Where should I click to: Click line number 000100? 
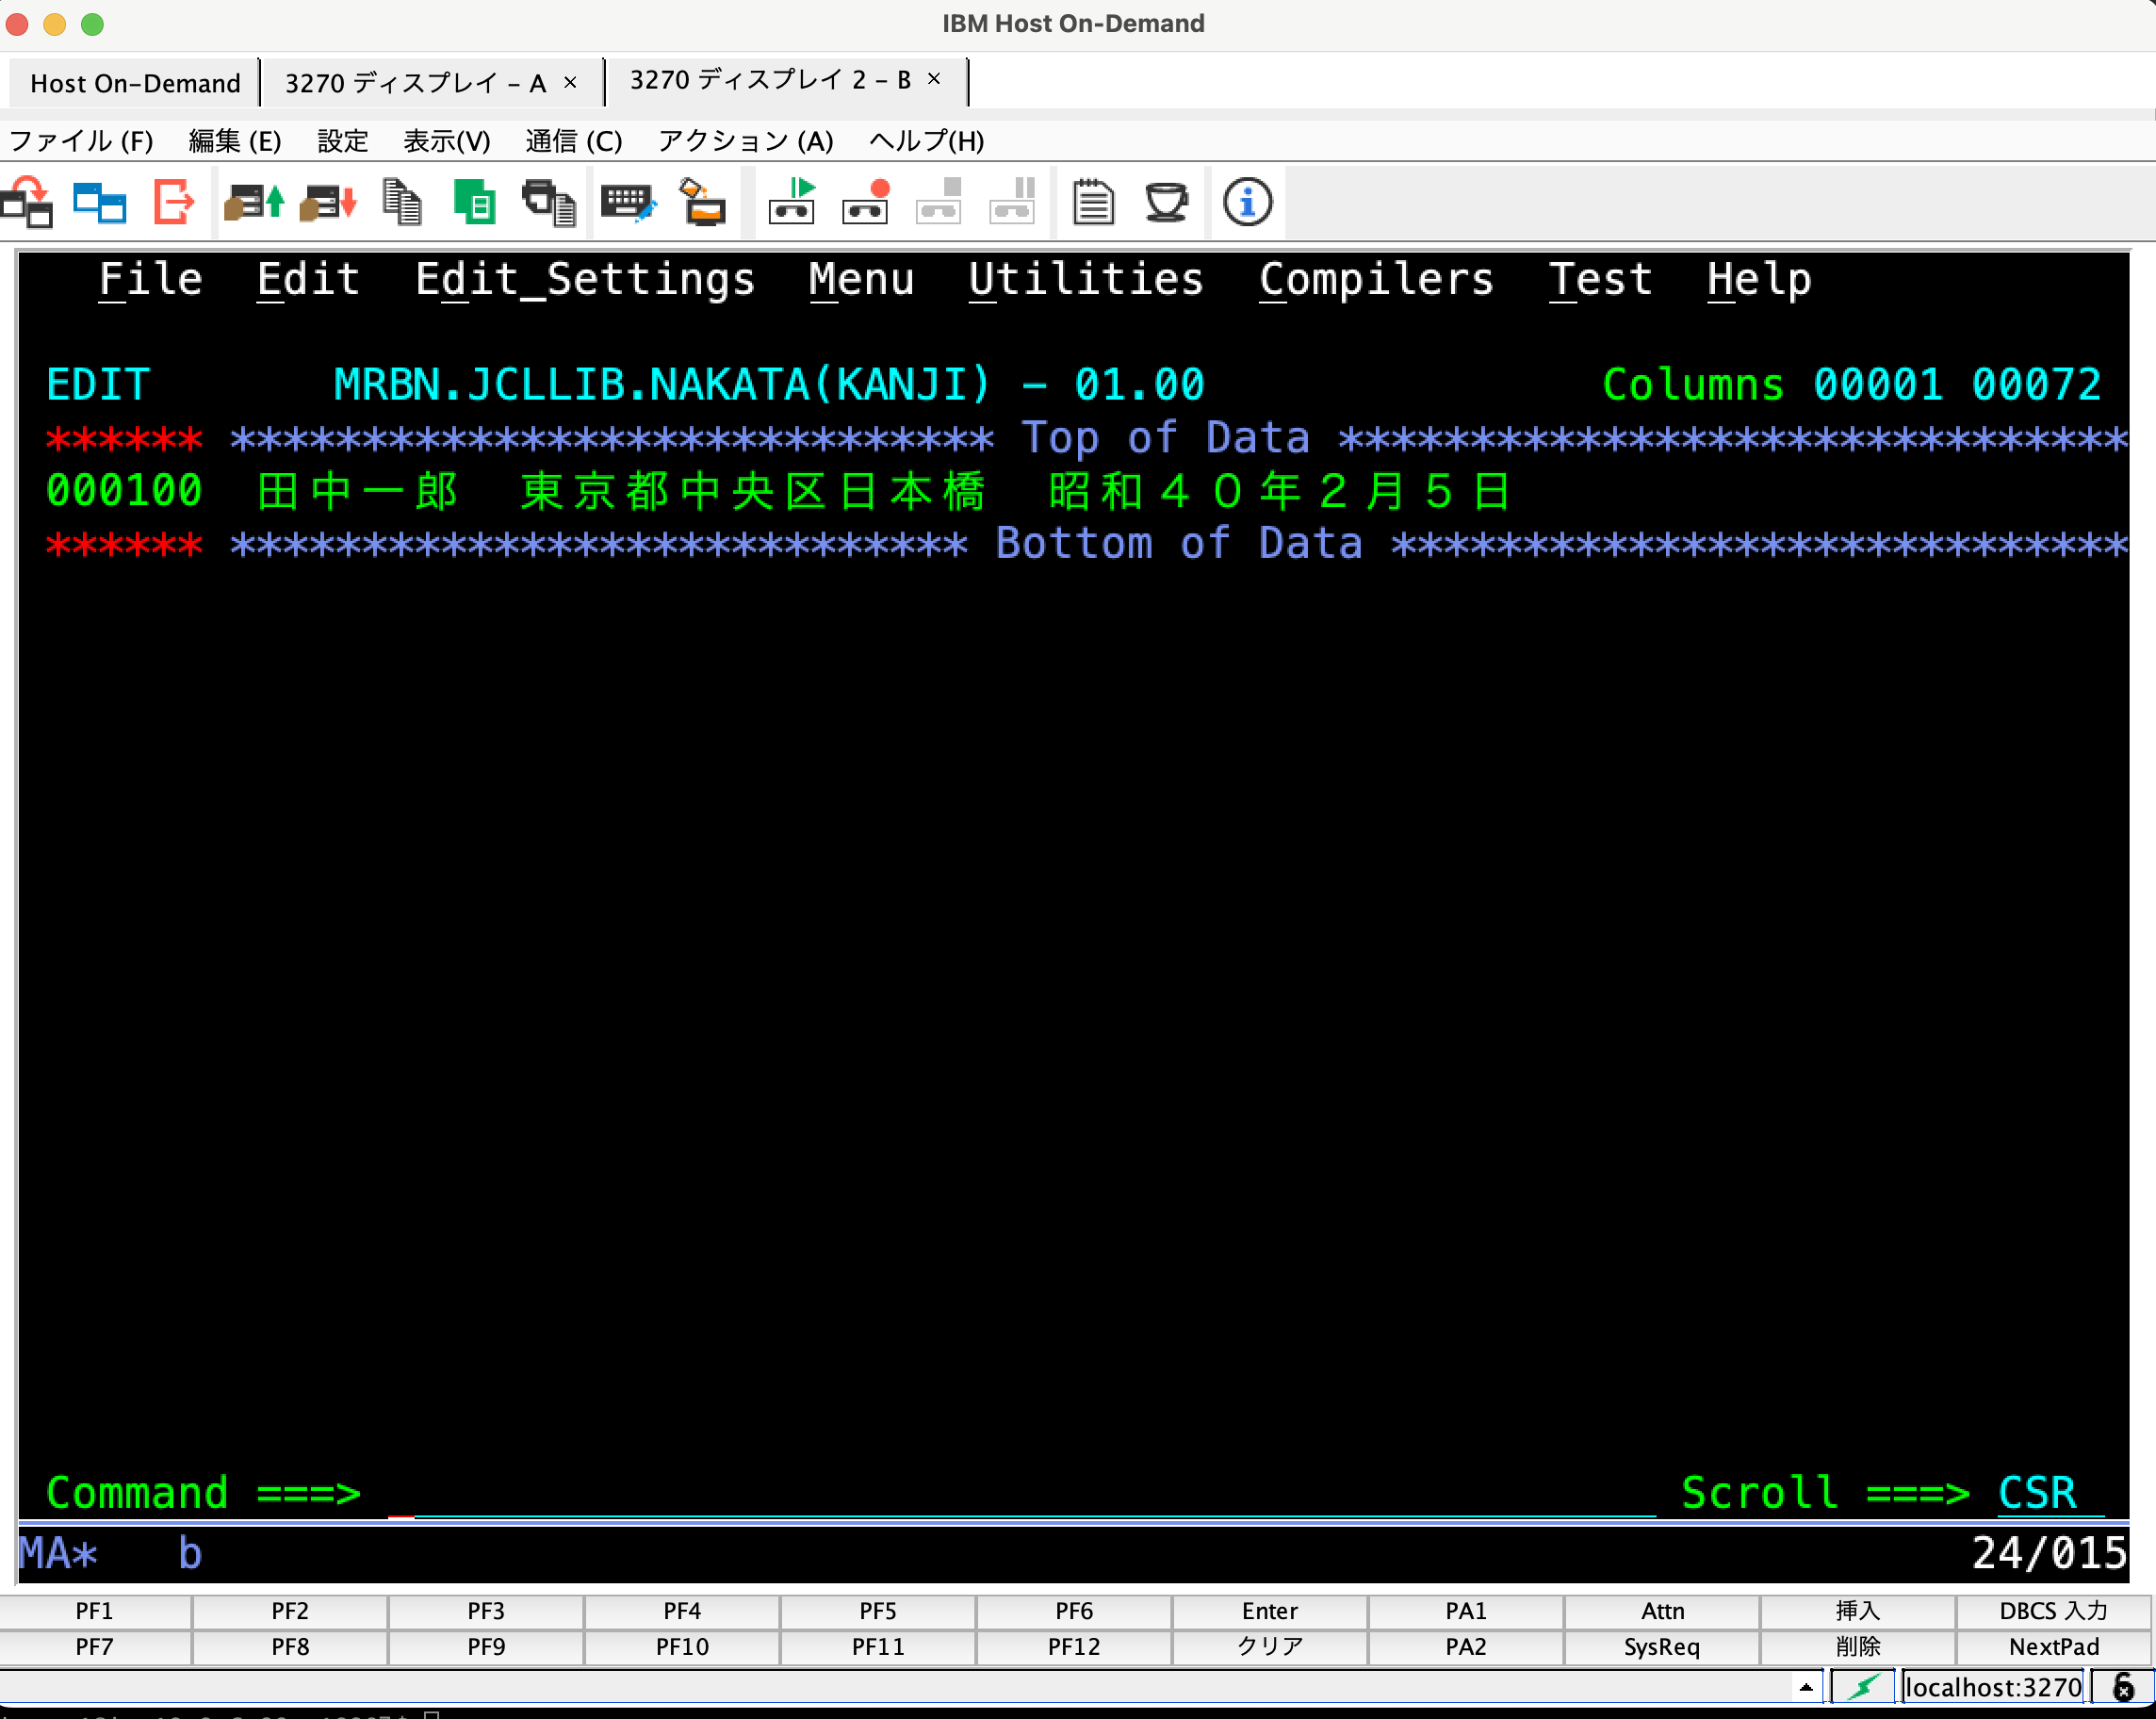[x=124, y=491]
